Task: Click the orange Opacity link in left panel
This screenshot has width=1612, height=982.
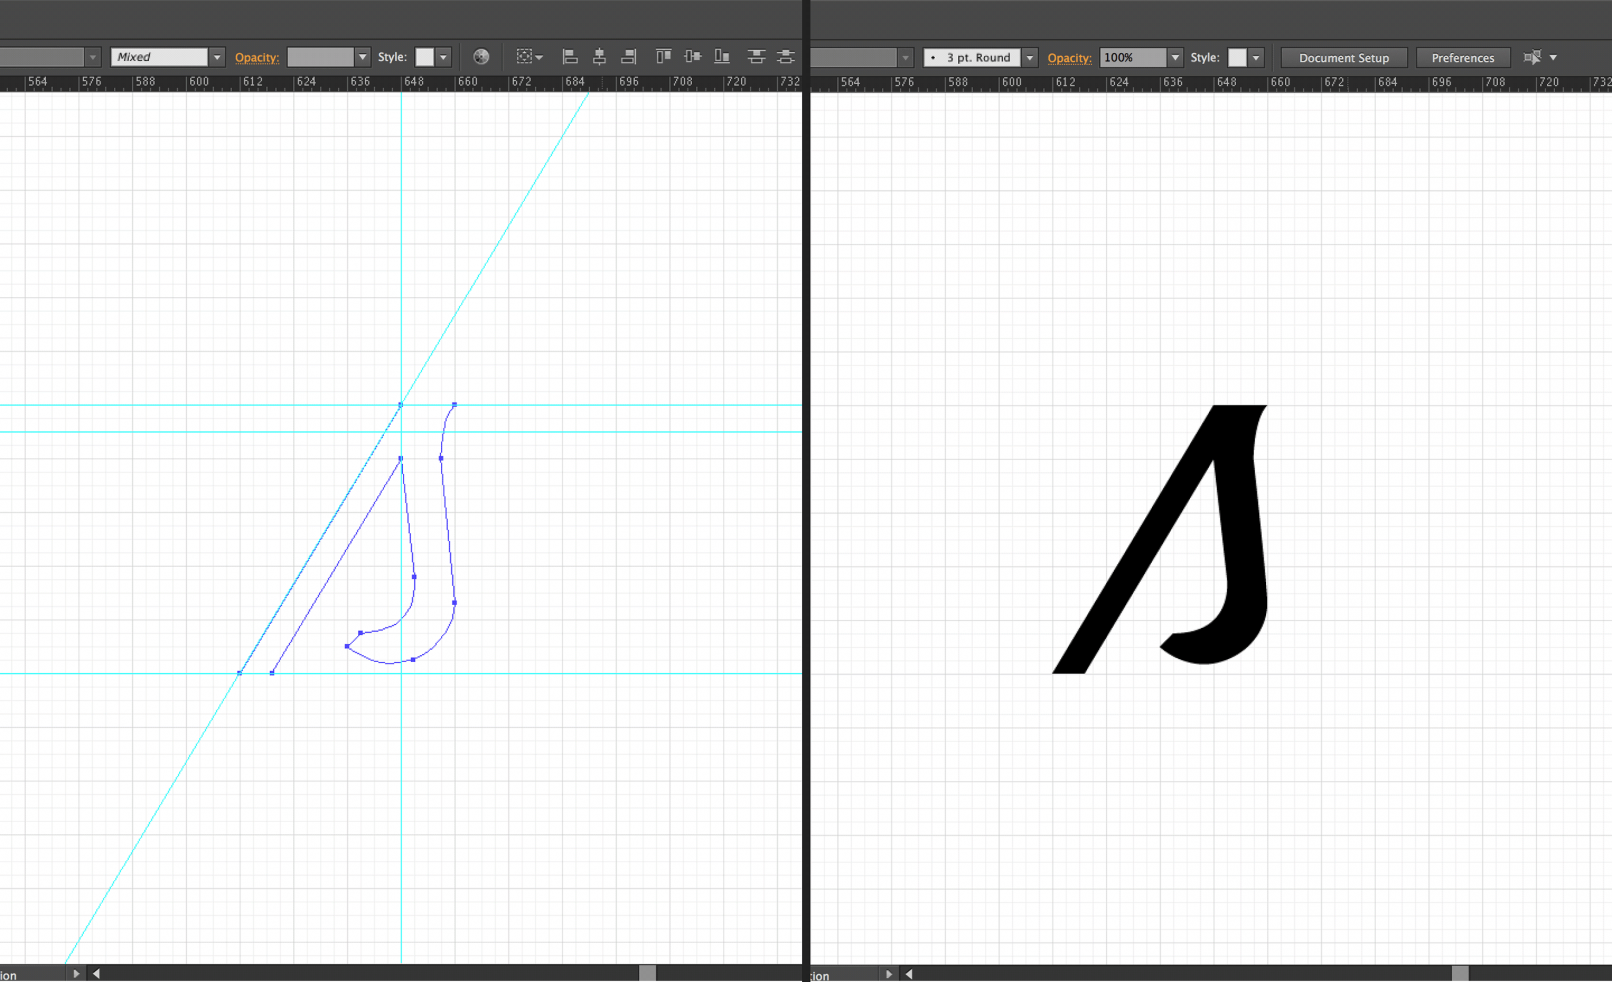Action: pos(256,57)
